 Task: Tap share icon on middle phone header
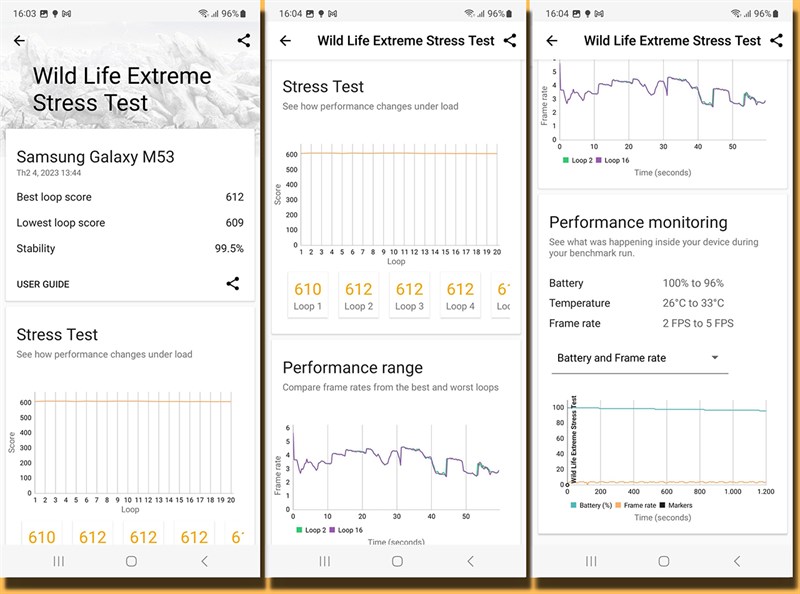(510, 41)
